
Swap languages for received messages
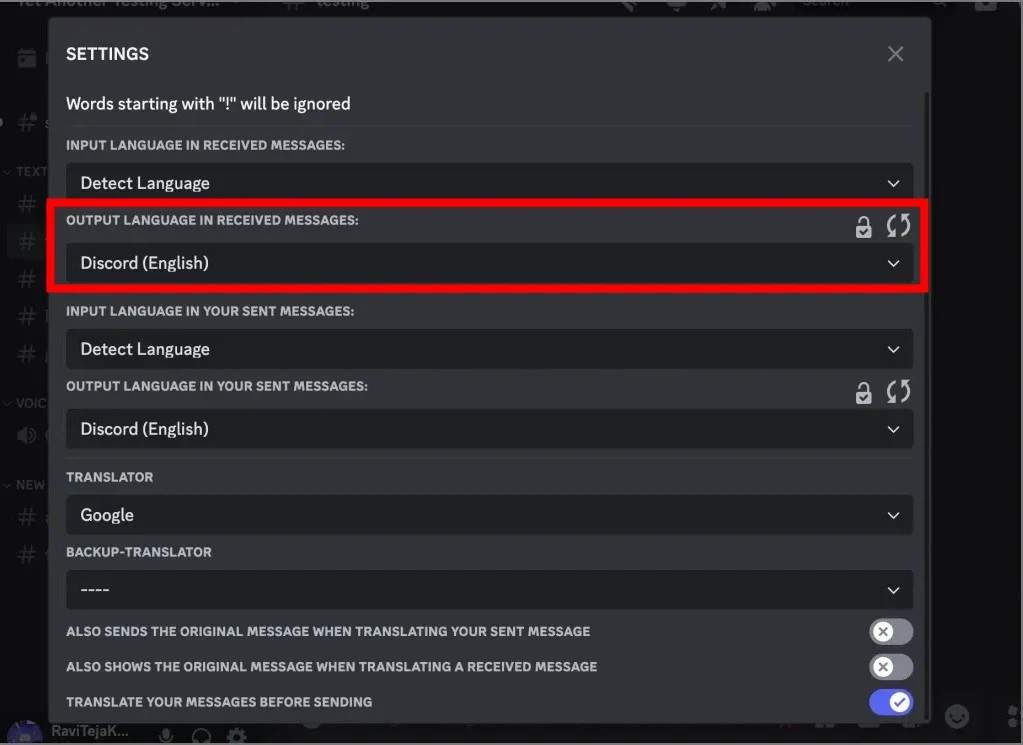click(898, 226)
